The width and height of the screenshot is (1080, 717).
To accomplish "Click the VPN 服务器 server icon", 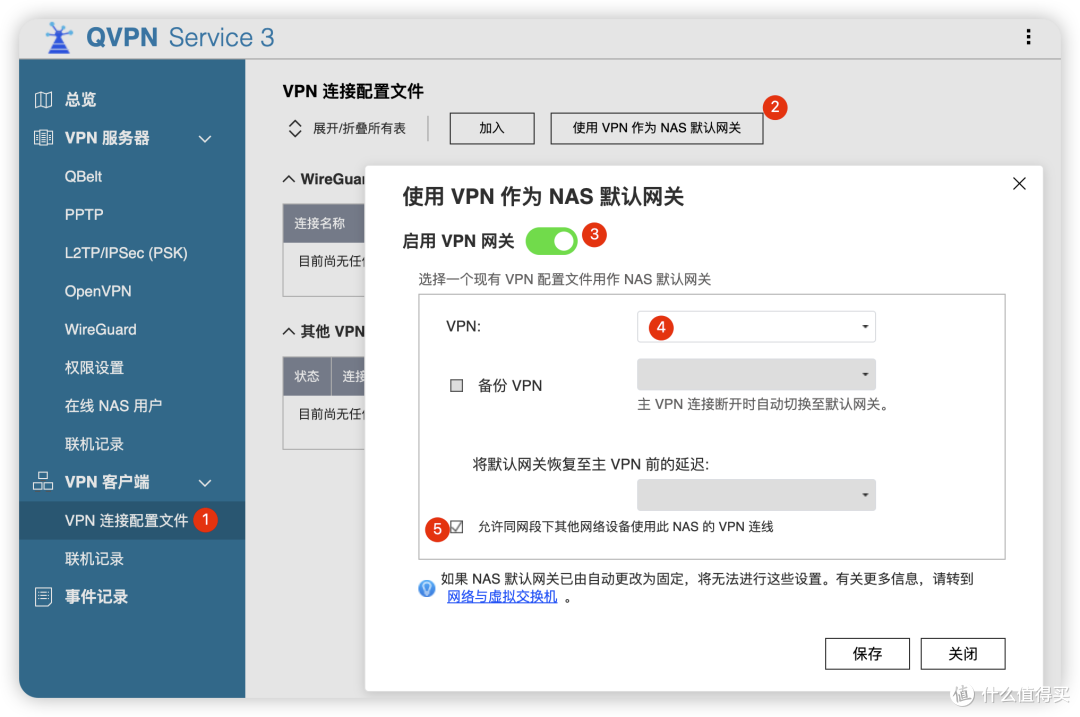I will point(43,138).
